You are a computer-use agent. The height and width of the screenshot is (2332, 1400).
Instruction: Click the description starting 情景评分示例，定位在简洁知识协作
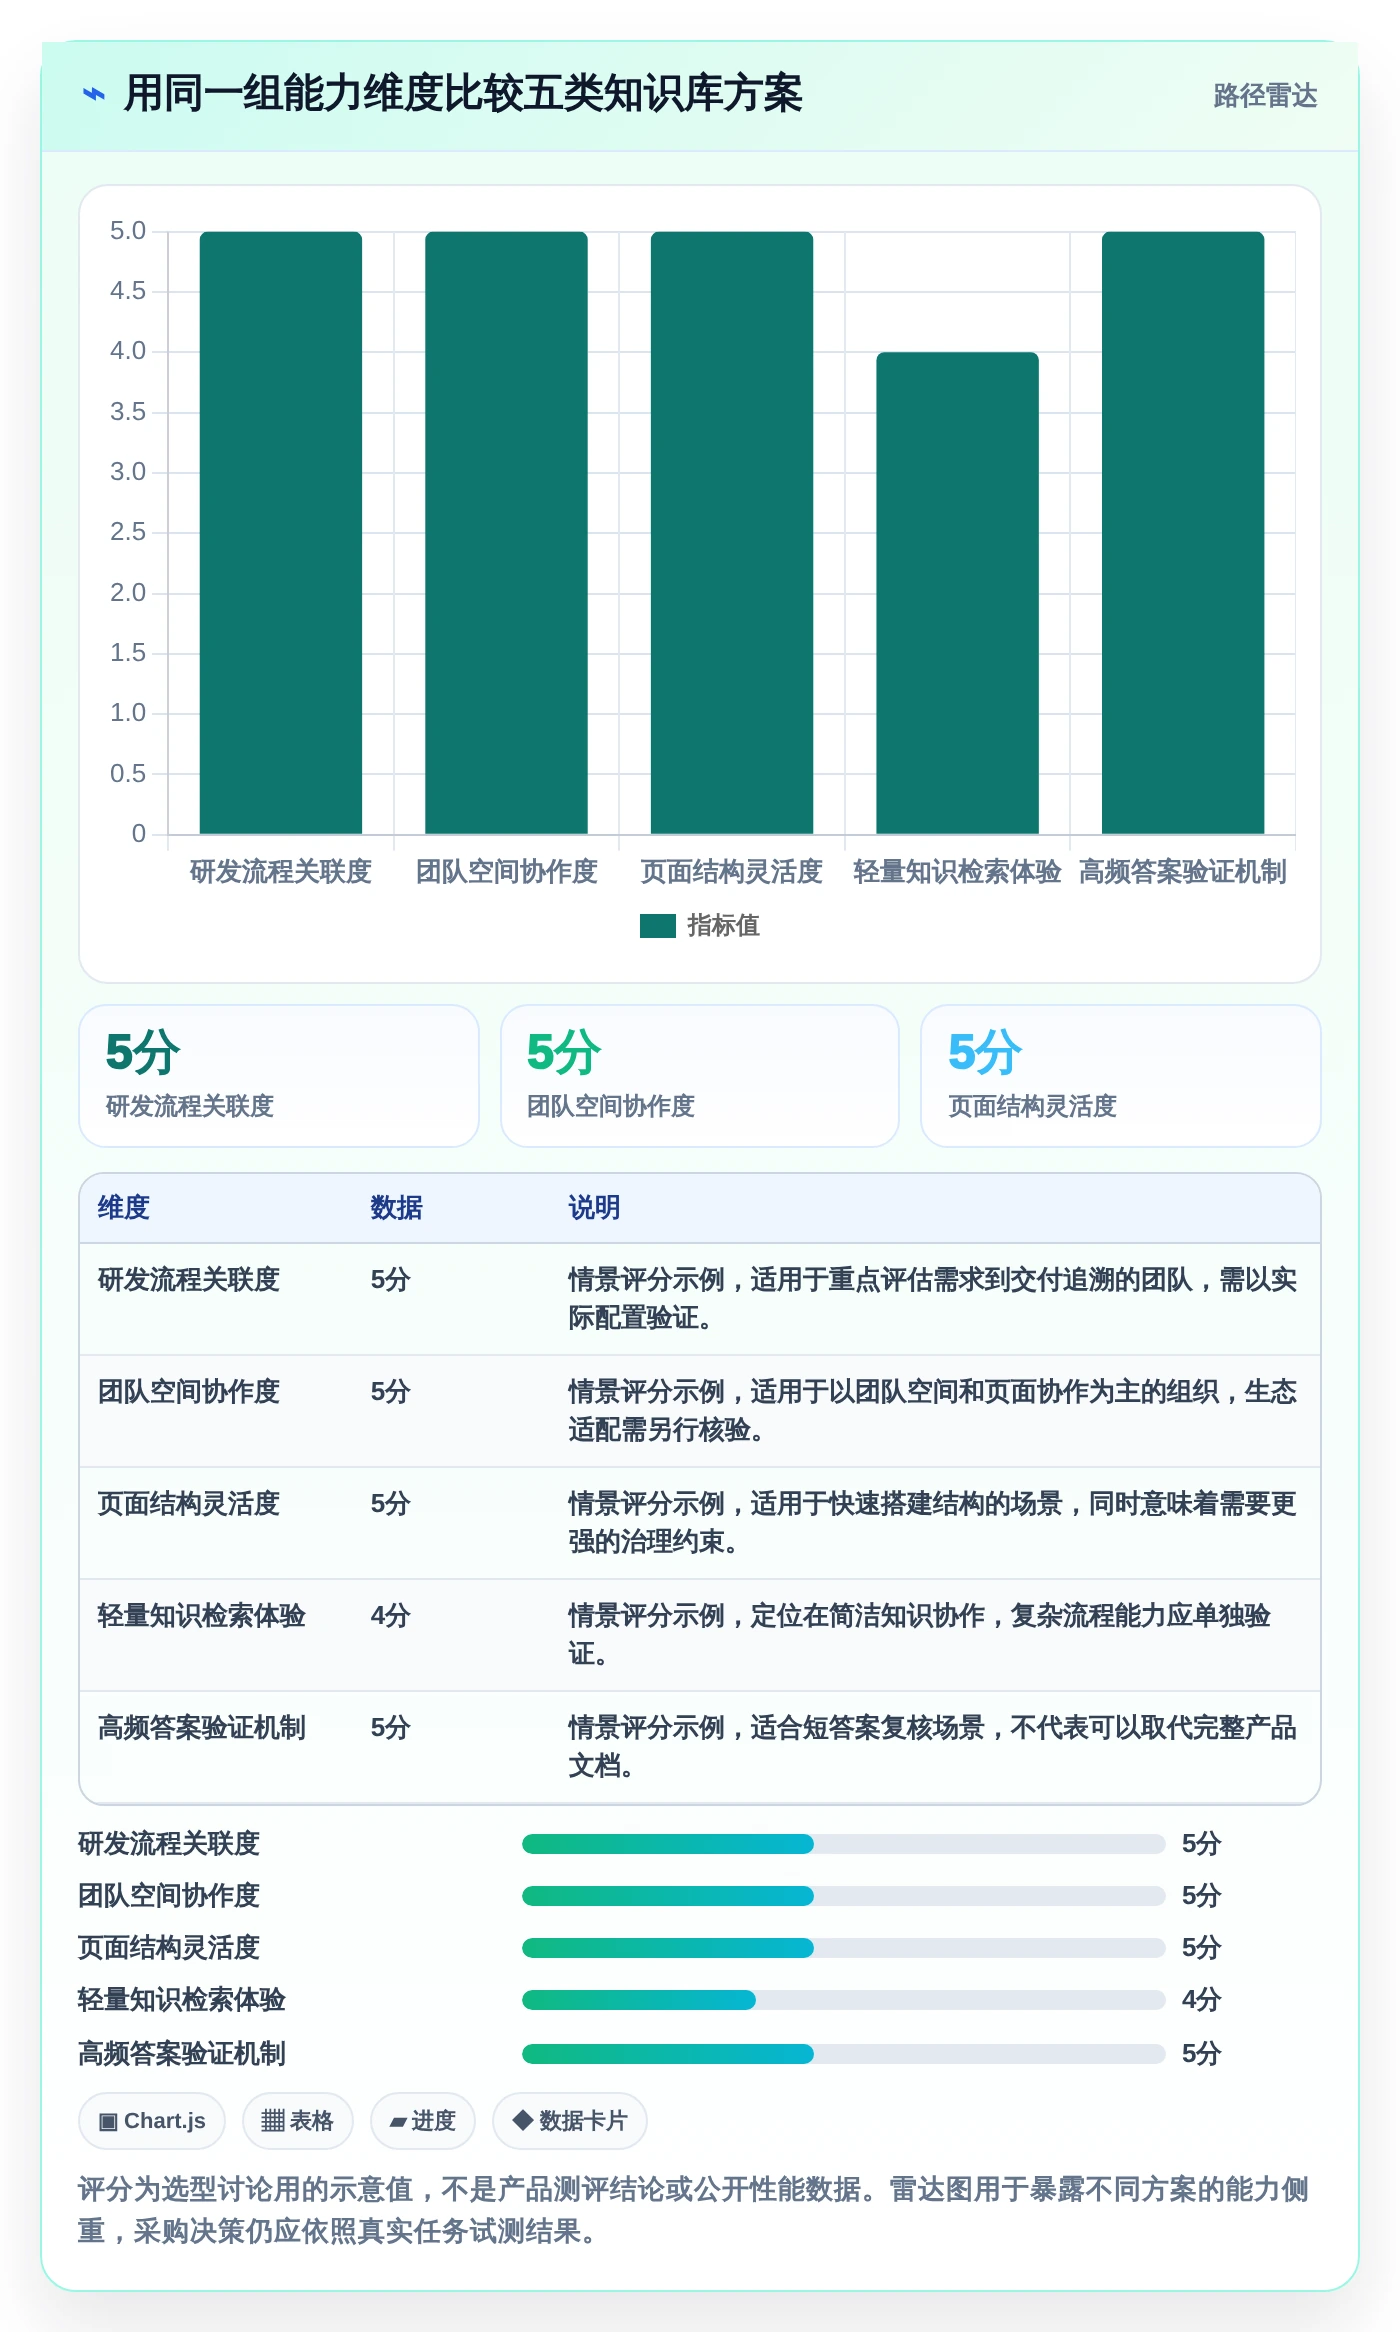pos(920,1635)
